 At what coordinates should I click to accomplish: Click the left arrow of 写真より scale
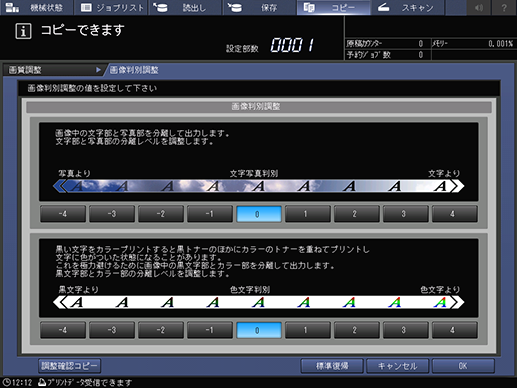point(60,186)
